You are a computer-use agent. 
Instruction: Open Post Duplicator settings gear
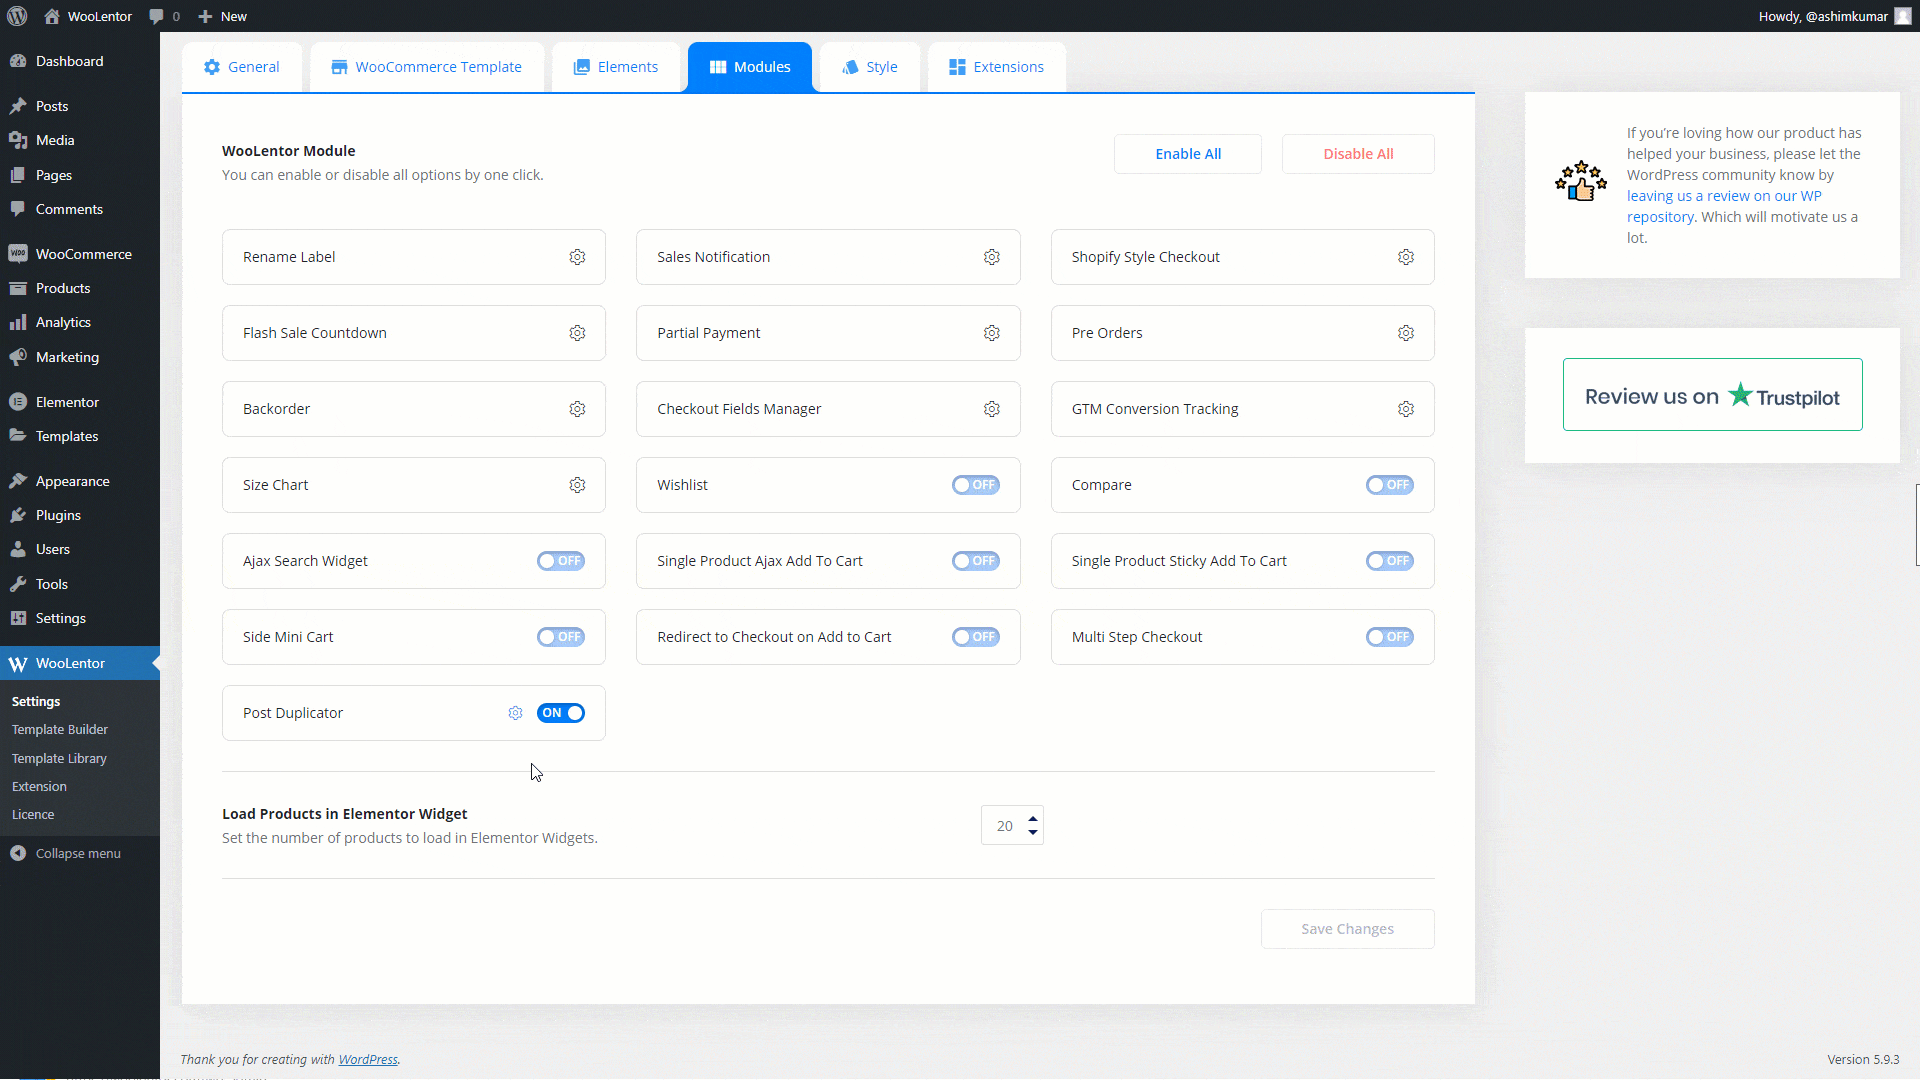point(515,712)
